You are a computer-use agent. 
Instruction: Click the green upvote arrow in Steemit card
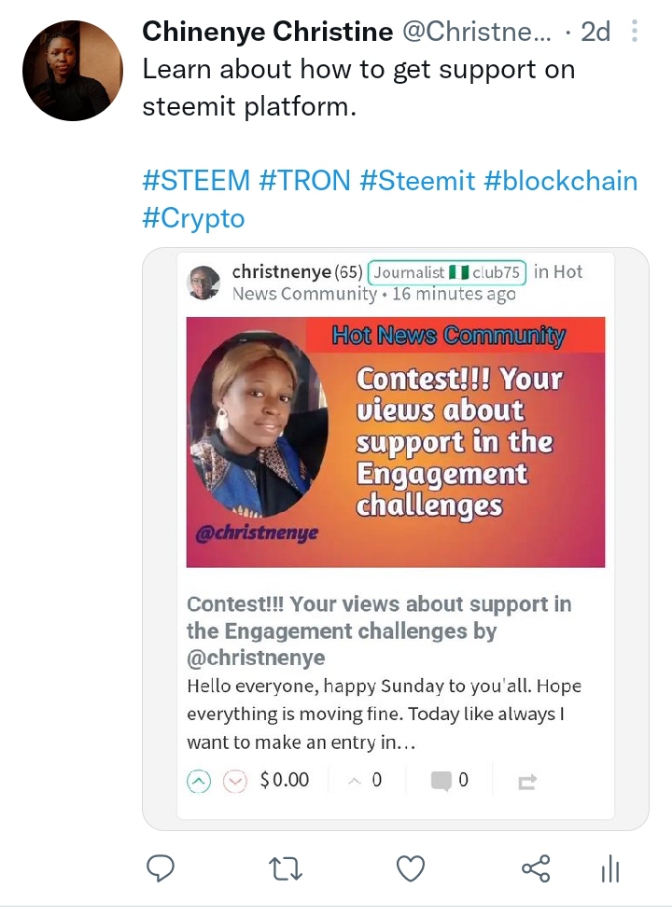(x=198, y=781)
